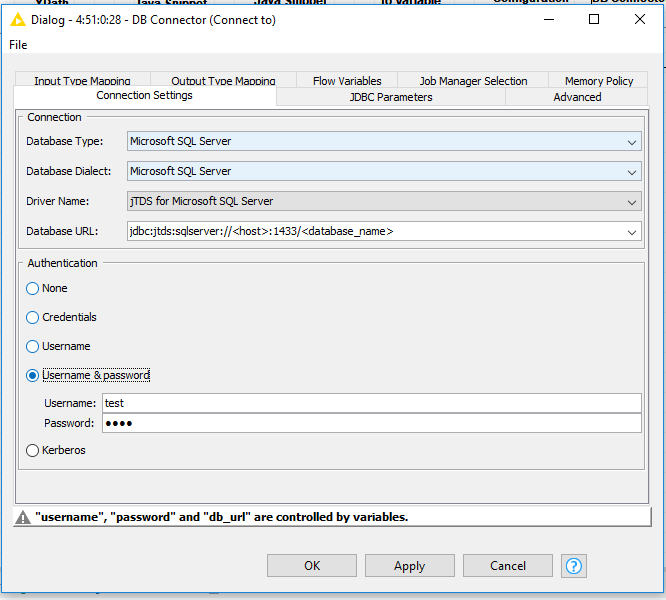Image resolution: width=666 pixels, height=600 pixels.
Task: Maximize the DB Connector dialog
Action: pos(594,20)
